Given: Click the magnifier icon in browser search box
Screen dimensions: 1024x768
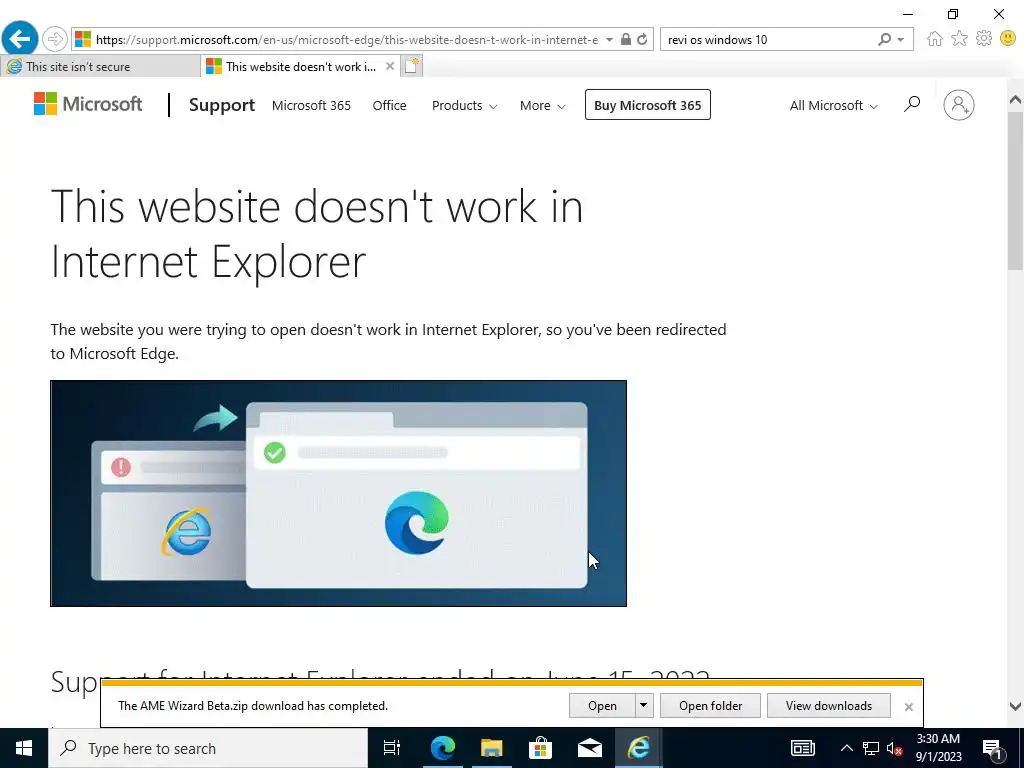Looking at the screenshot, I should (884, 39).
